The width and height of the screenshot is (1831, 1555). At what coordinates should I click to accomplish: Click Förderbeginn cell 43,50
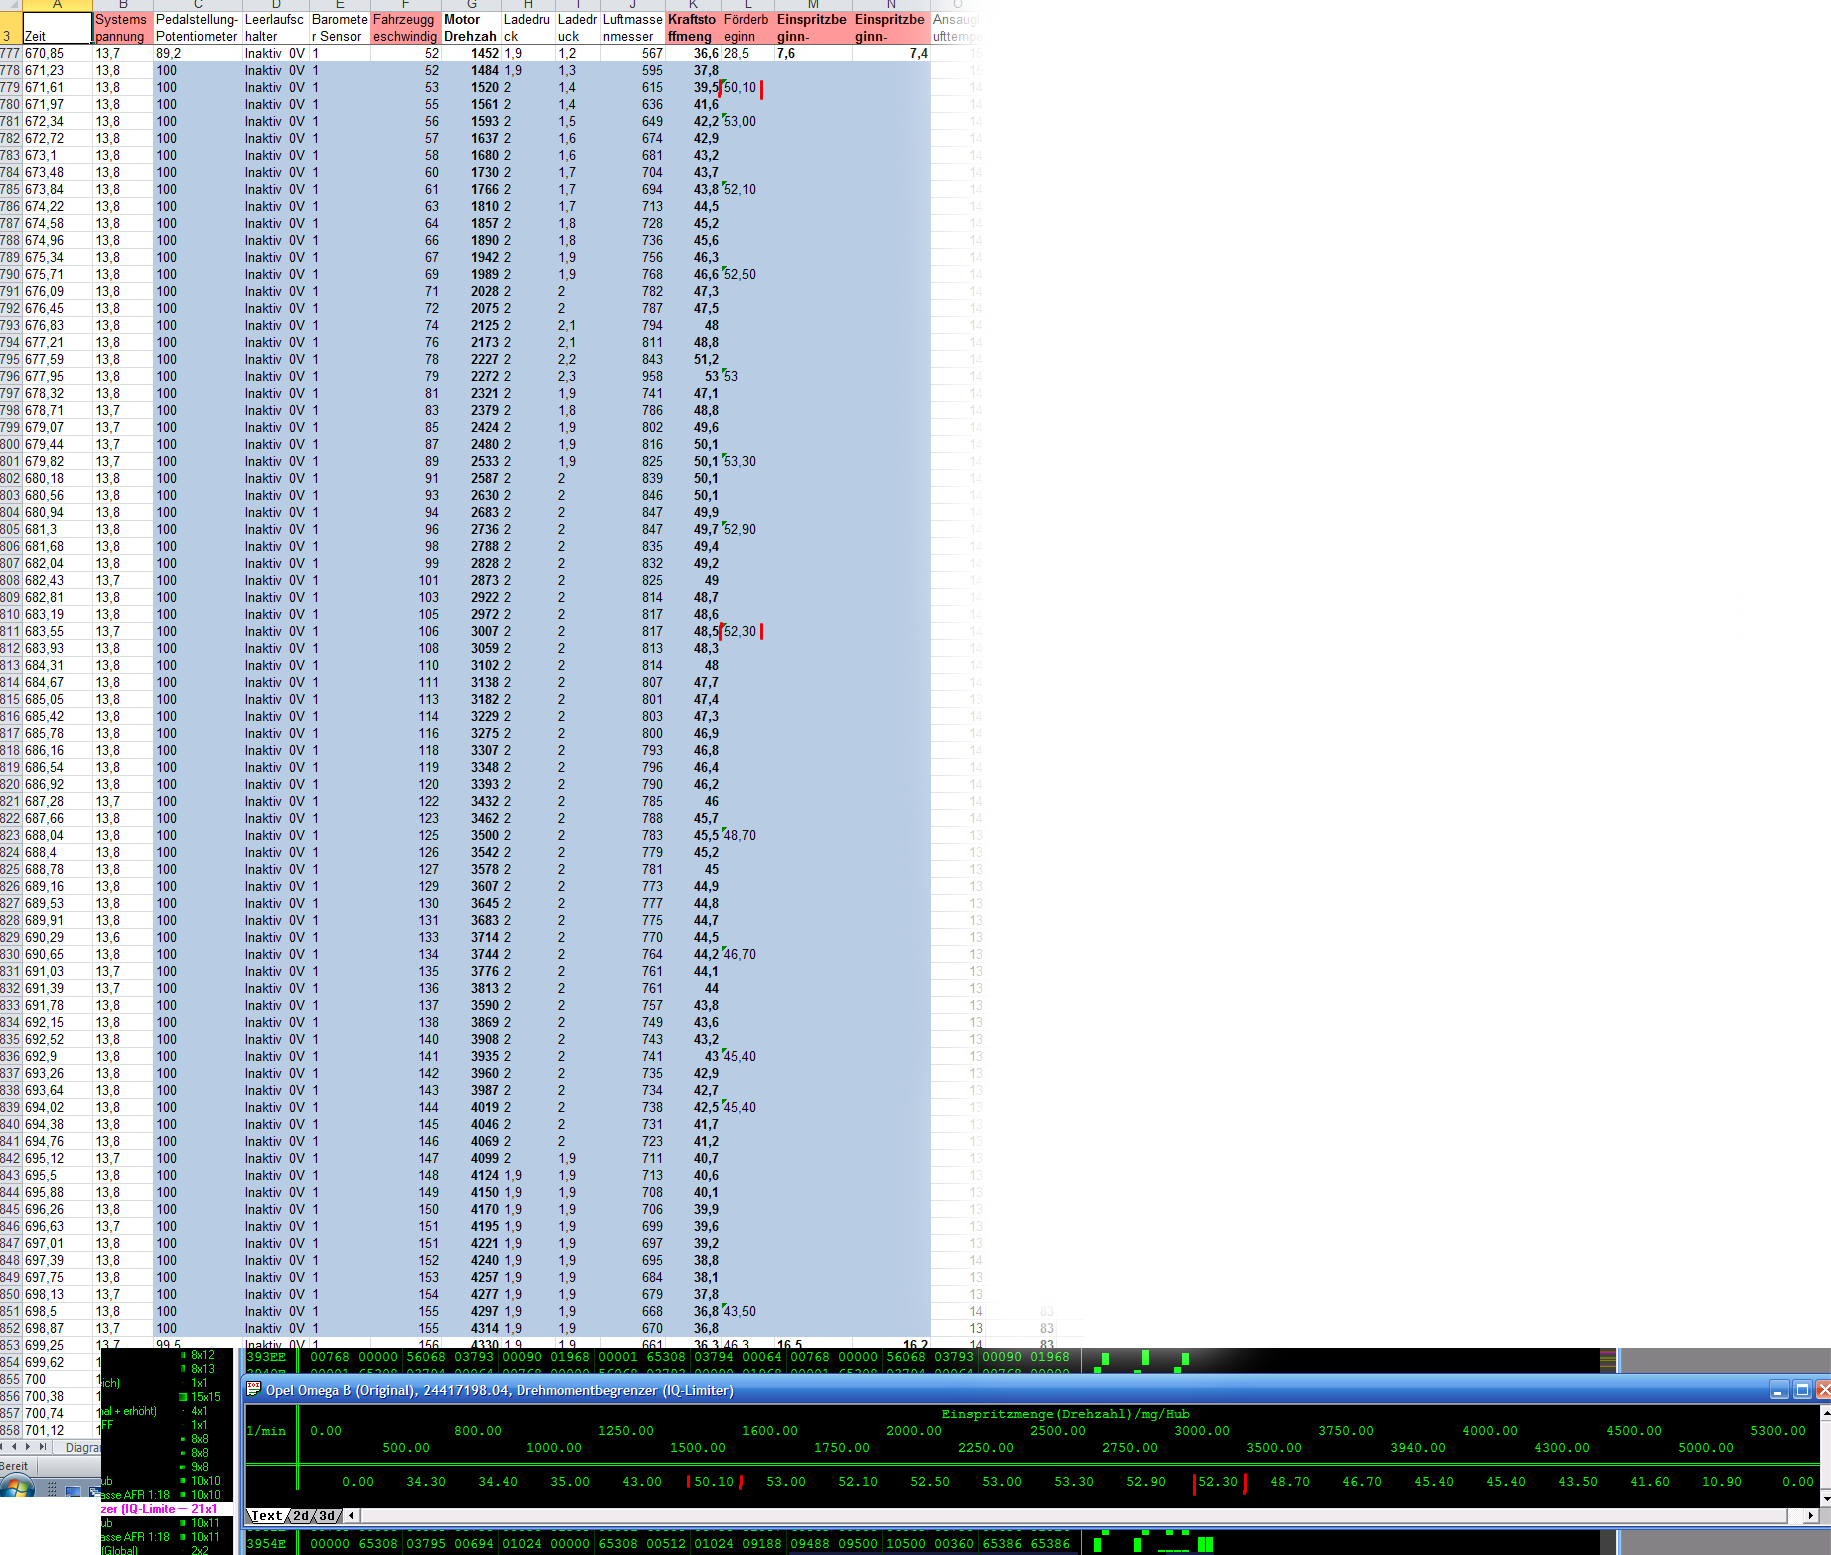point(747,1312)
